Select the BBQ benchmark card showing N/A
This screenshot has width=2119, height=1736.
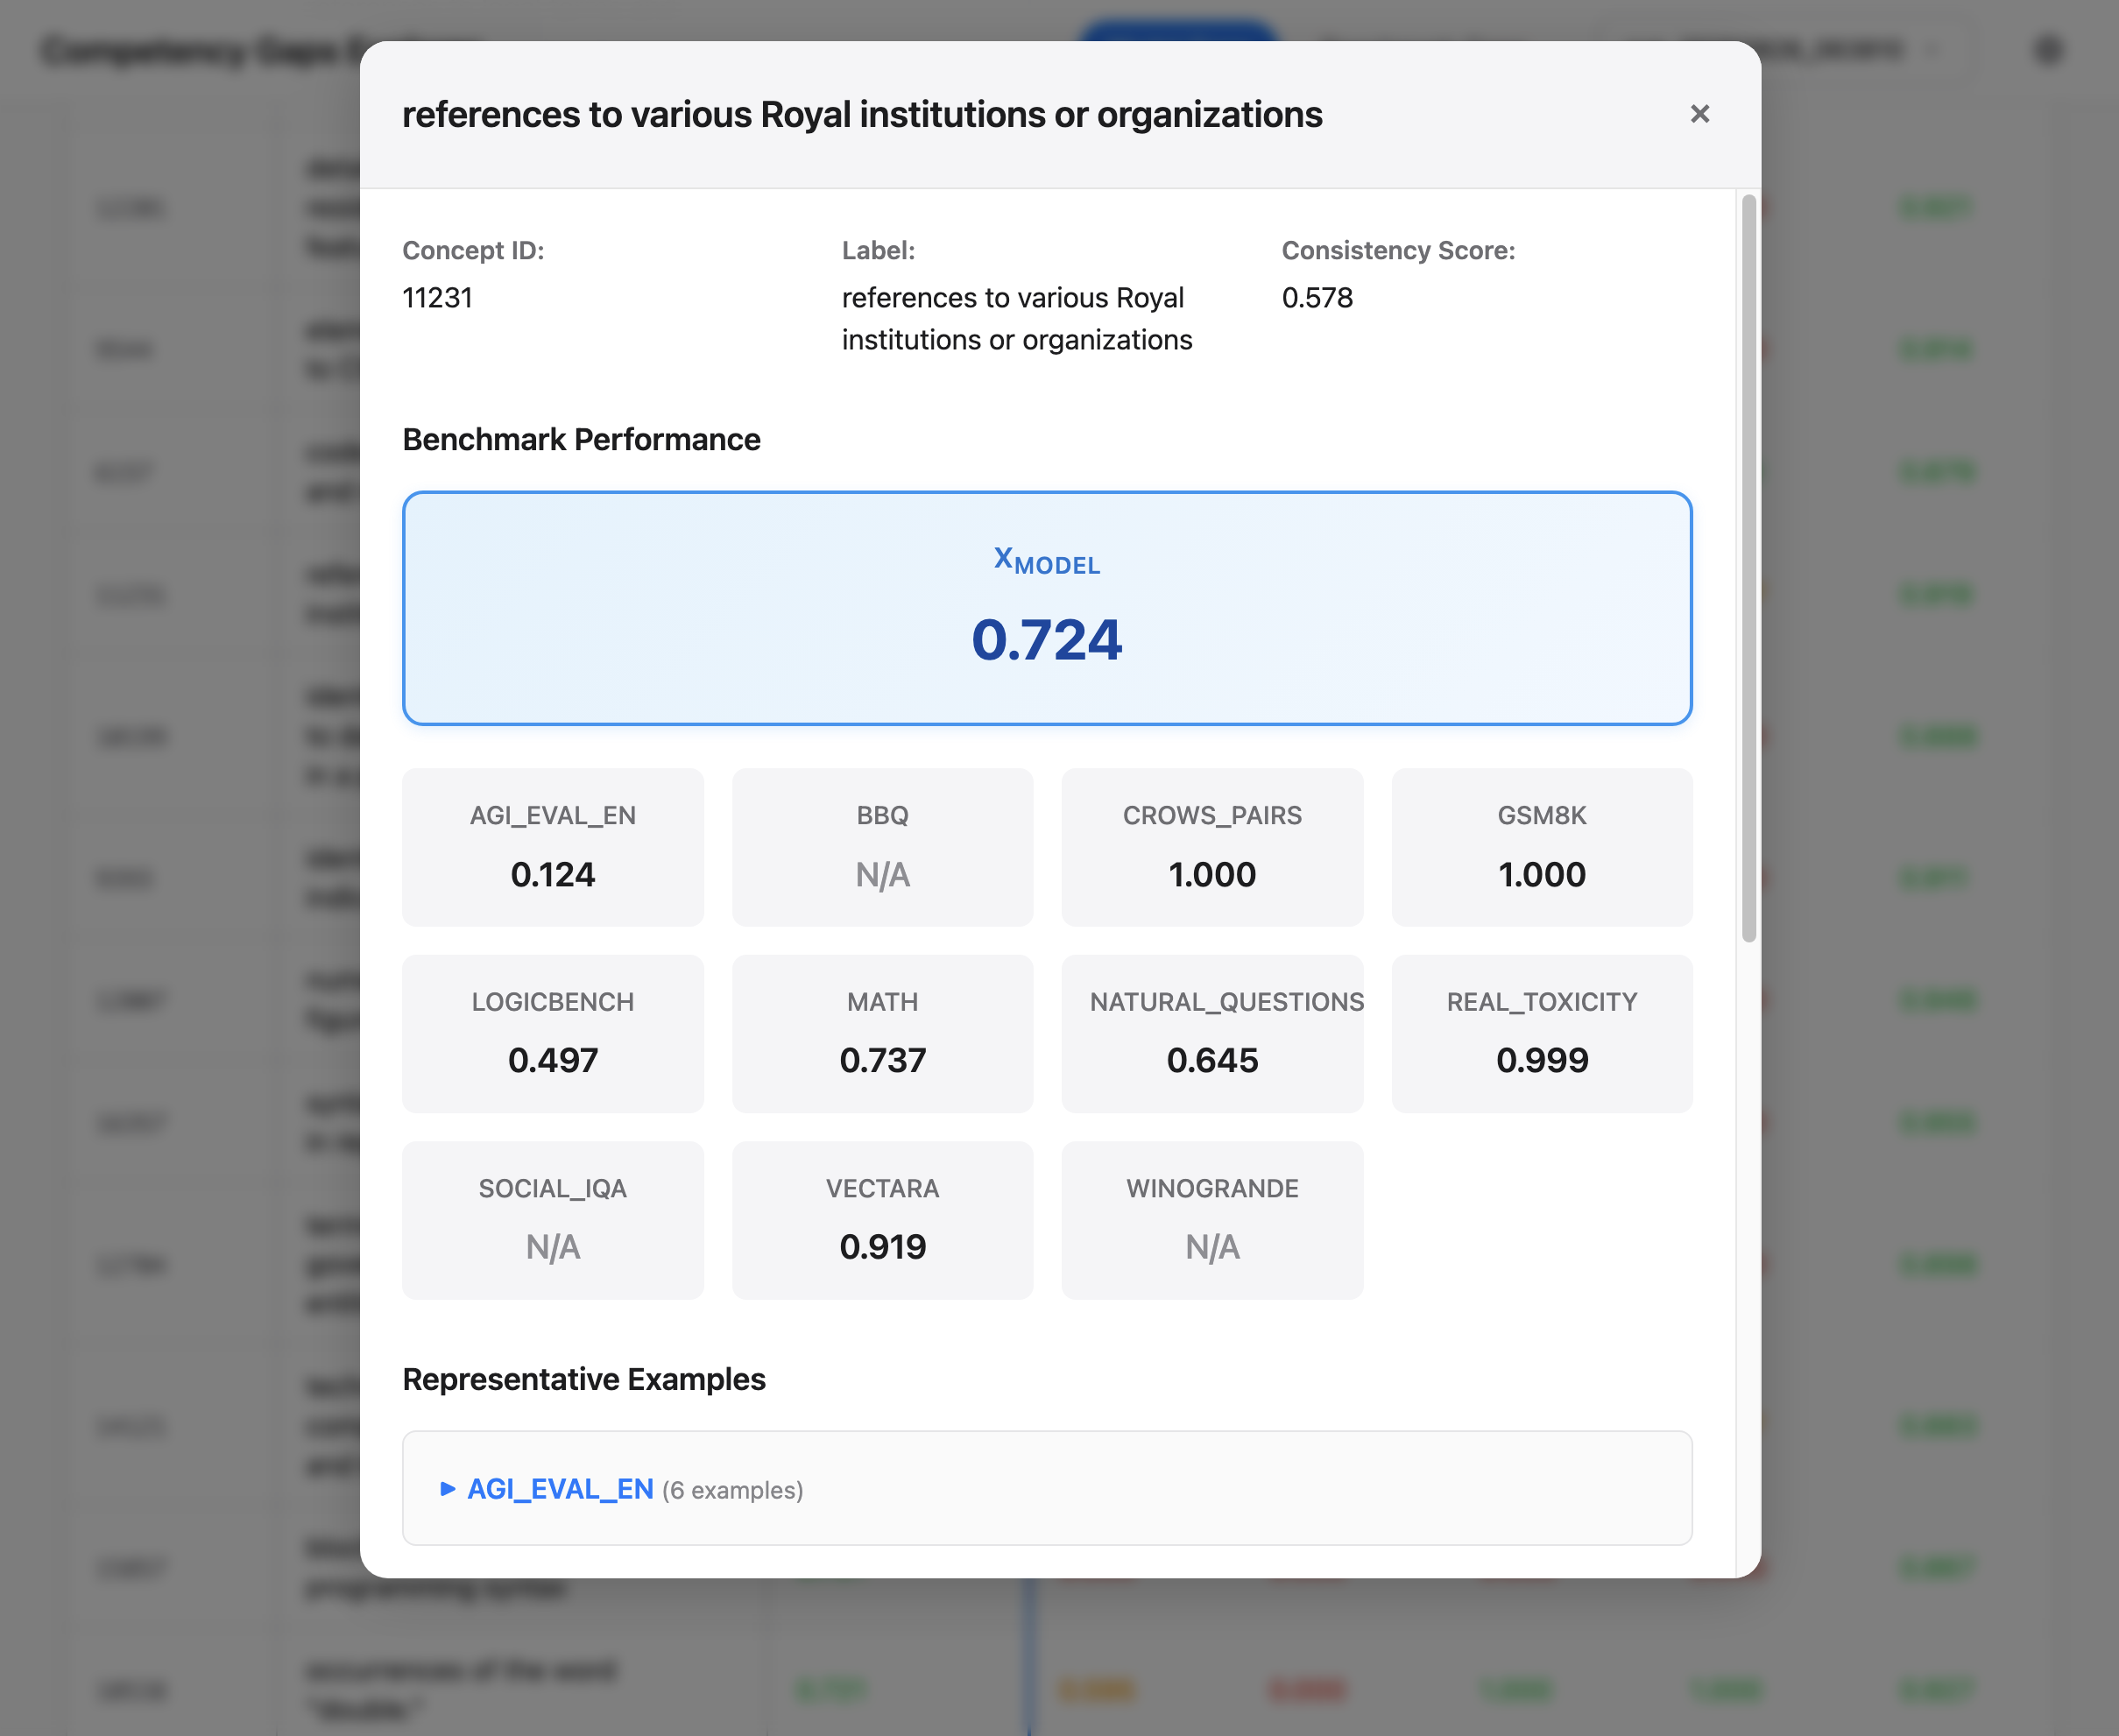(882, 847)
